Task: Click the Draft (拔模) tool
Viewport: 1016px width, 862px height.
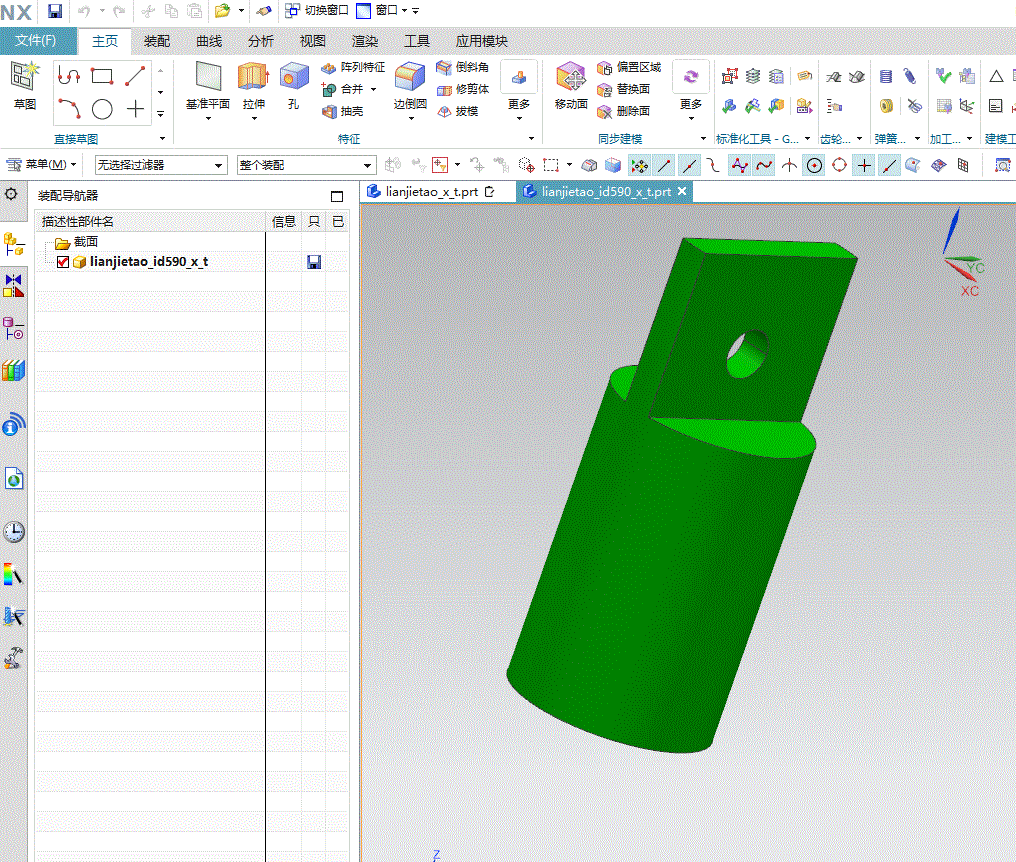Action: click(x=457, y=111)
